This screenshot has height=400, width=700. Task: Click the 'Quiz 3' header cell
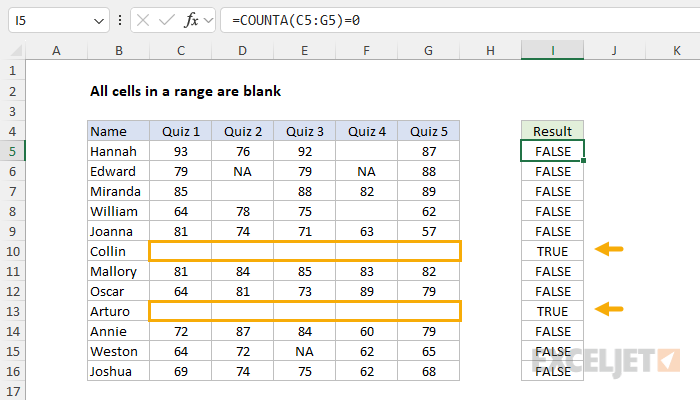click(304, 131)
